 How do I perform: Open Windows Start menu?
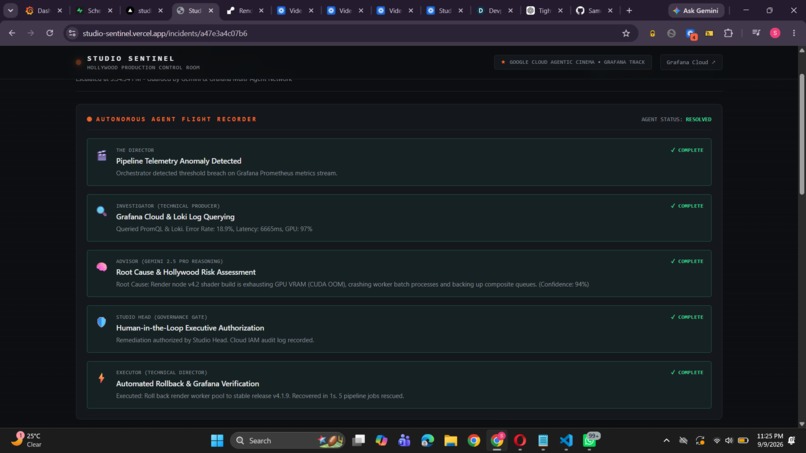[x=217, y=441]
